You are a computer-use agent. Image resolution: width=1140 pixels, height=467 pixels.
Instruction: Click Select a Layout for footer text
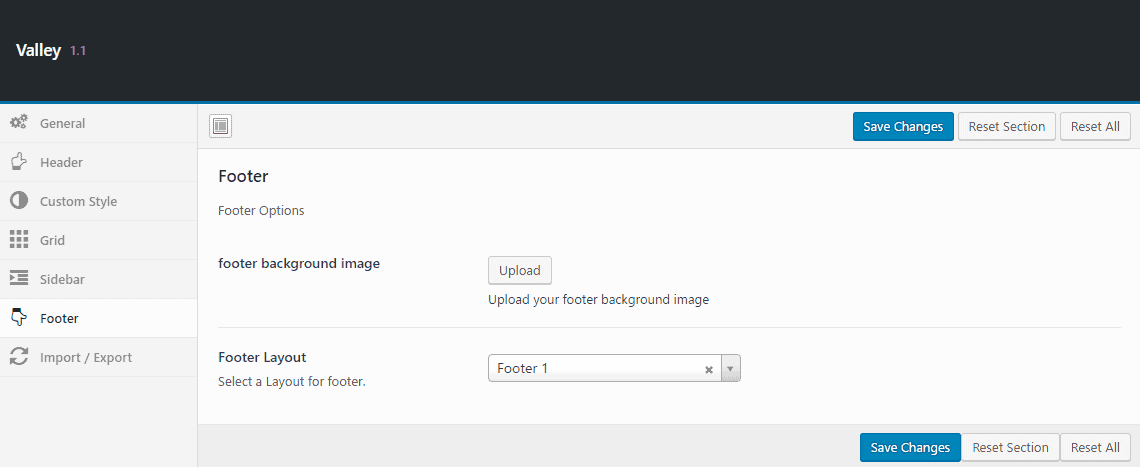click(x=292, y=381)
